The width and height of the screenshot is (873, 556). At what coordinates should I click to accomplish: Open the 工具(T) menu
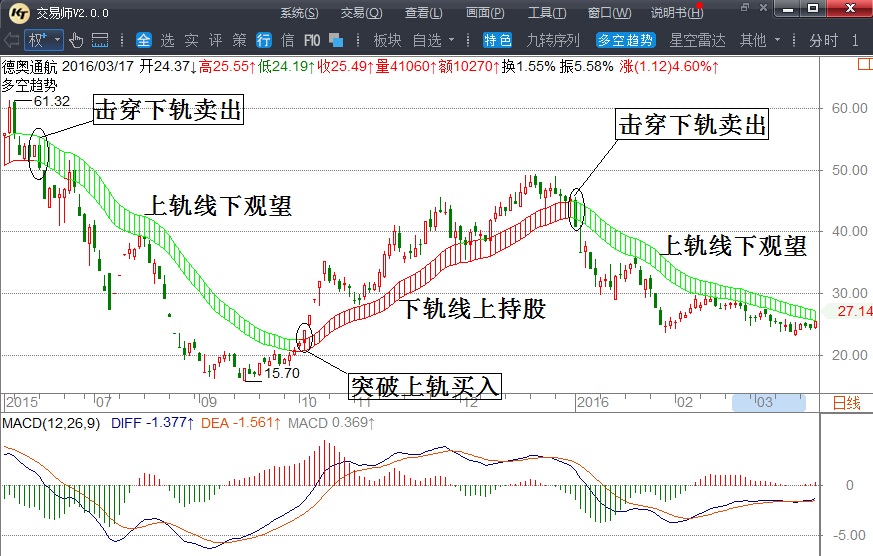coord(546,13)
